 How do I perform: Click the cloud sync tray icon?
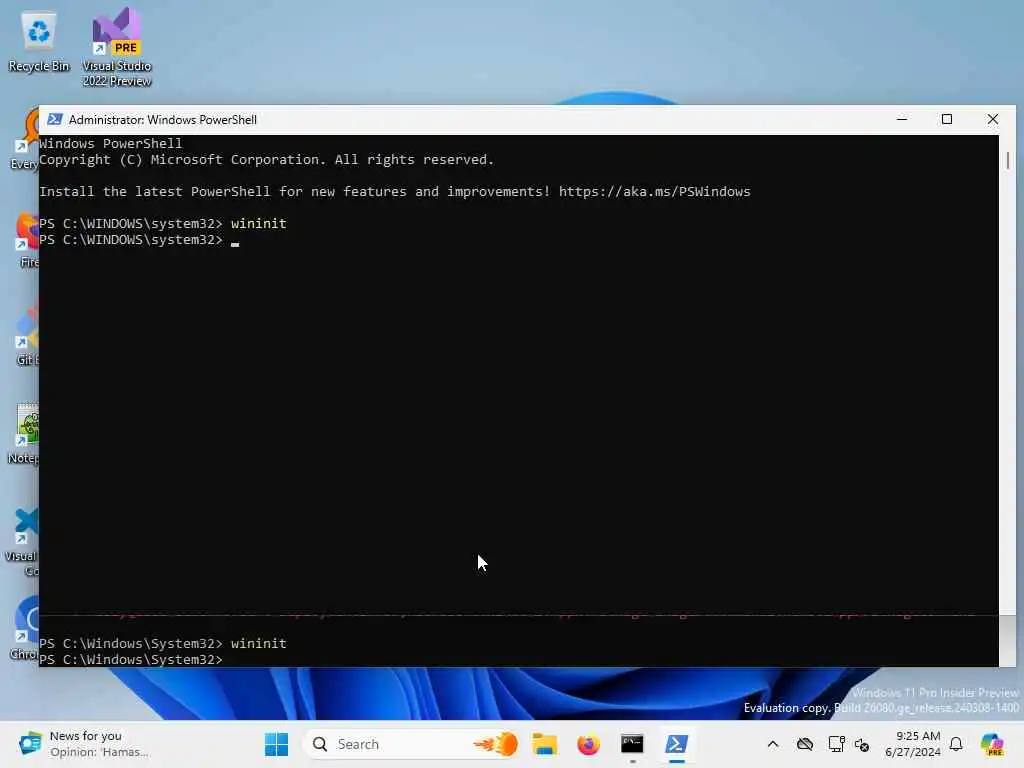[x=805, y=744]
